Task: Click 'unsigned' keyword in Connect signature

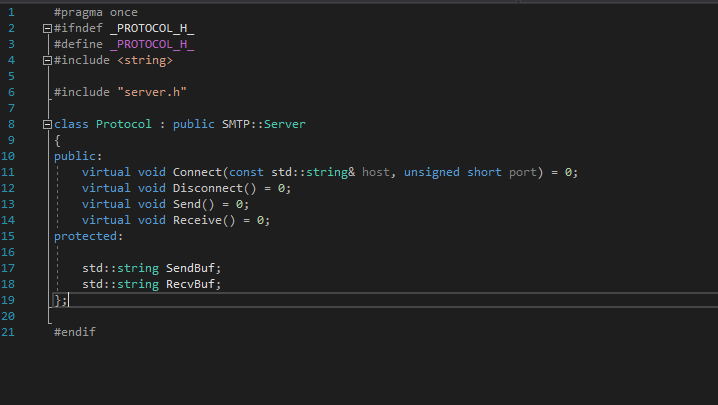Action: click(431, 172)
